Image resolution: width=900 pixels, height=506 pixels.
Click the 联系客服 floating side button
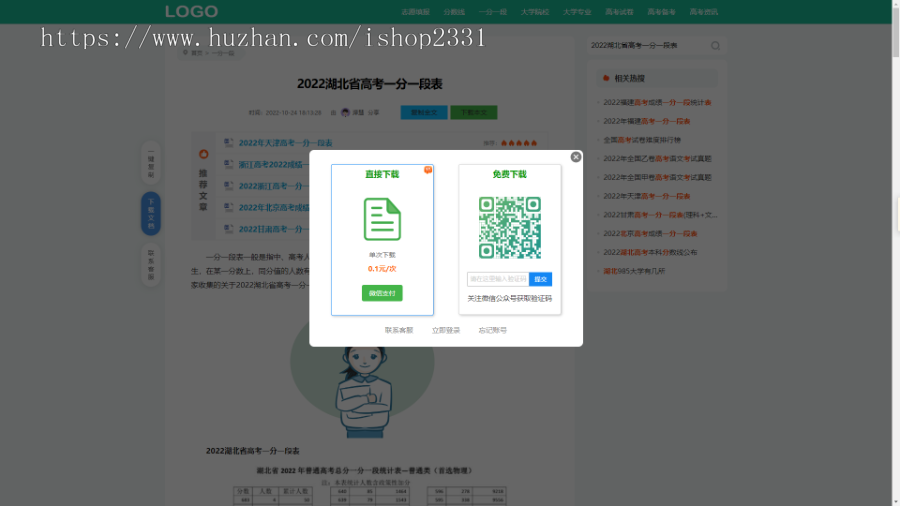pyautogui.click(x=151, y=264)
